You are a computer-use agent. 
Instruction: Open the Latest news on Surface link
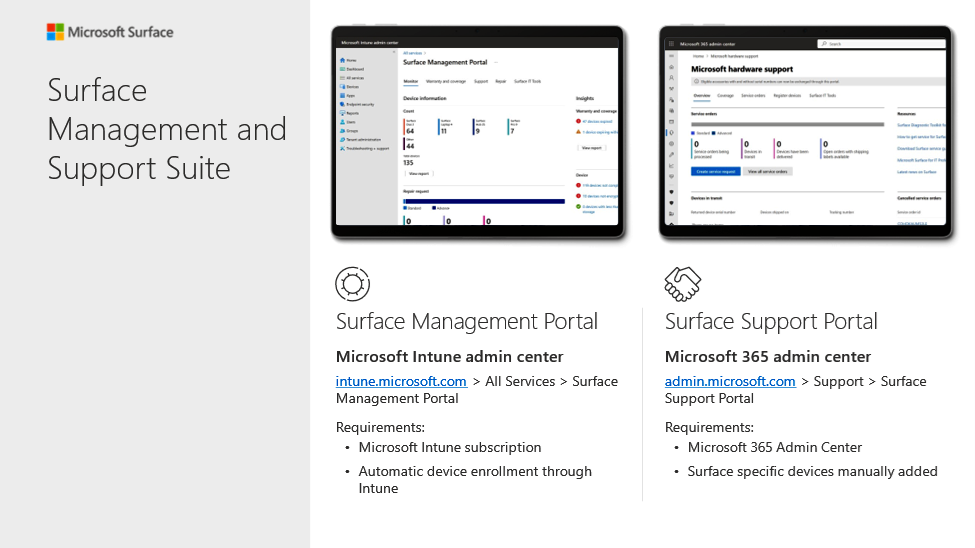[x=917, y=172]
